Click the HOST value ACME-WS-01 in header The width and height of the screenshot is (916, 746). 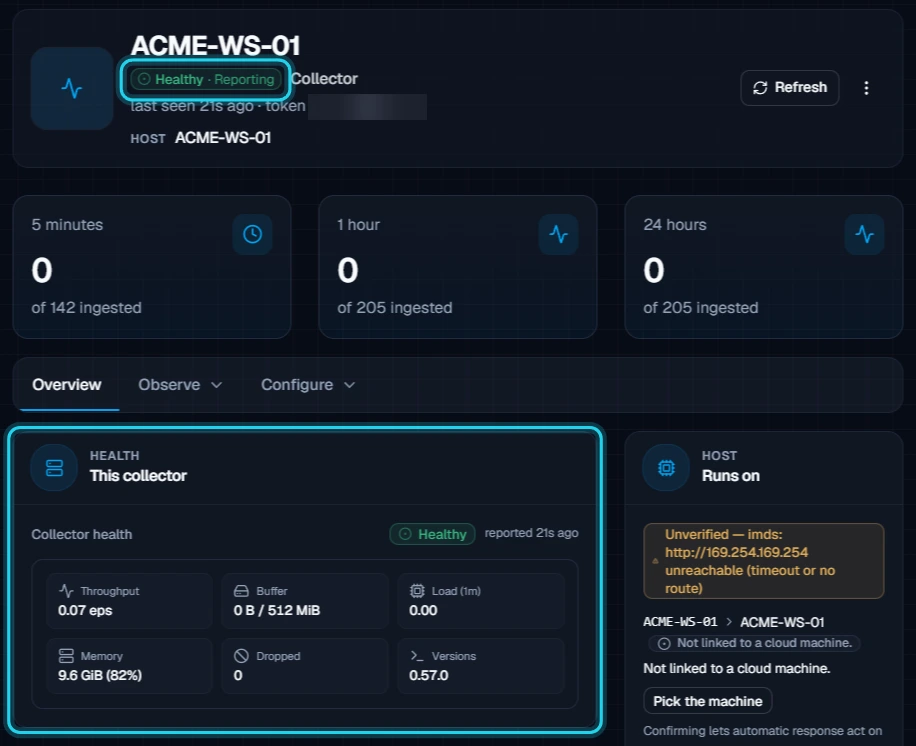[x=223, y=138]
